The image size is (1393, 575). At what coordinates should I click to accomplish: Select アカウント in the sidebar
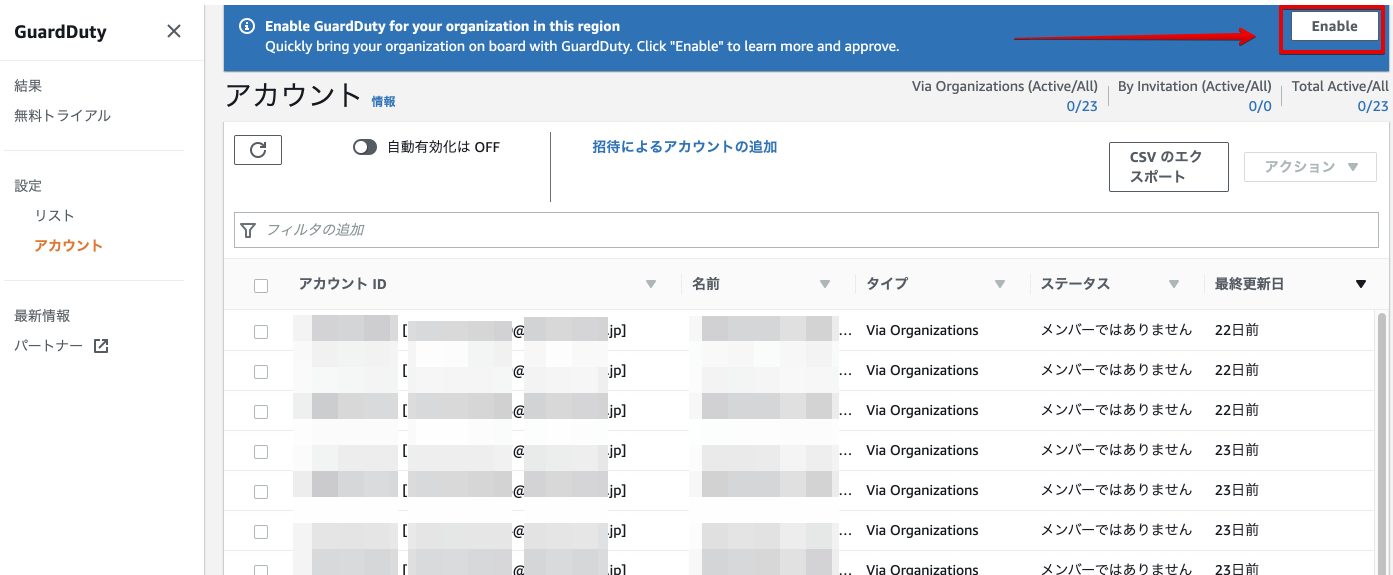click(68, 246)
